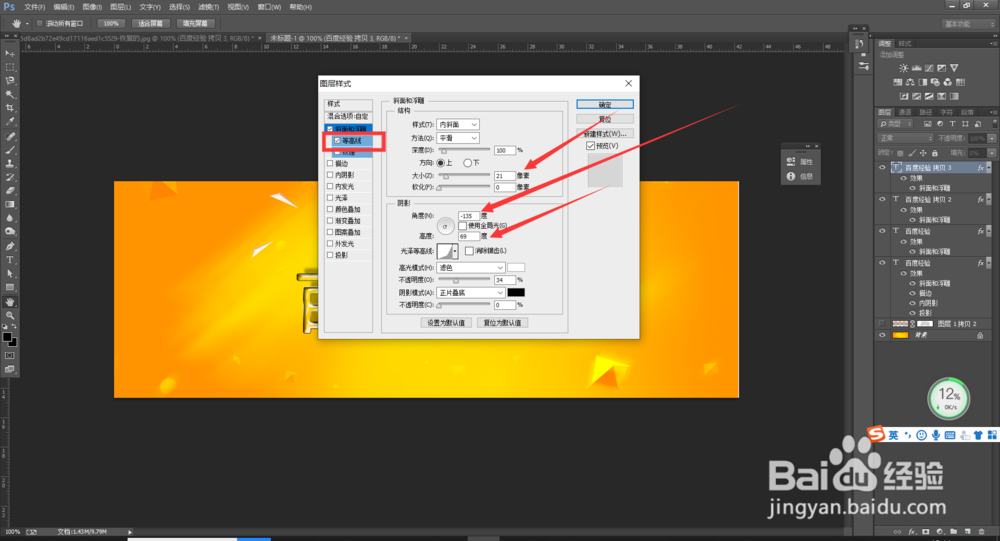
Task: Click the 适合屏幕 button
Action: point(151,24)
